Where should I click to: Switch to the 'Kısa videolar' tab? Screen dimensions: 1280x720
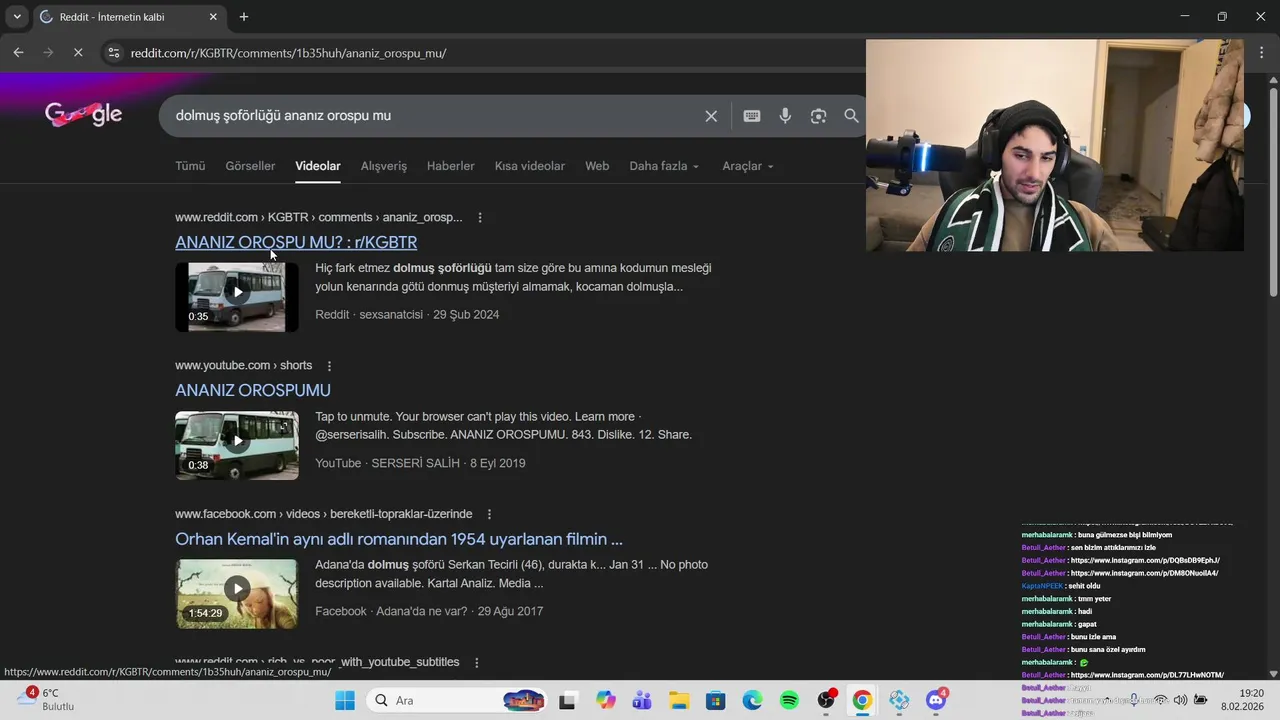530,166
